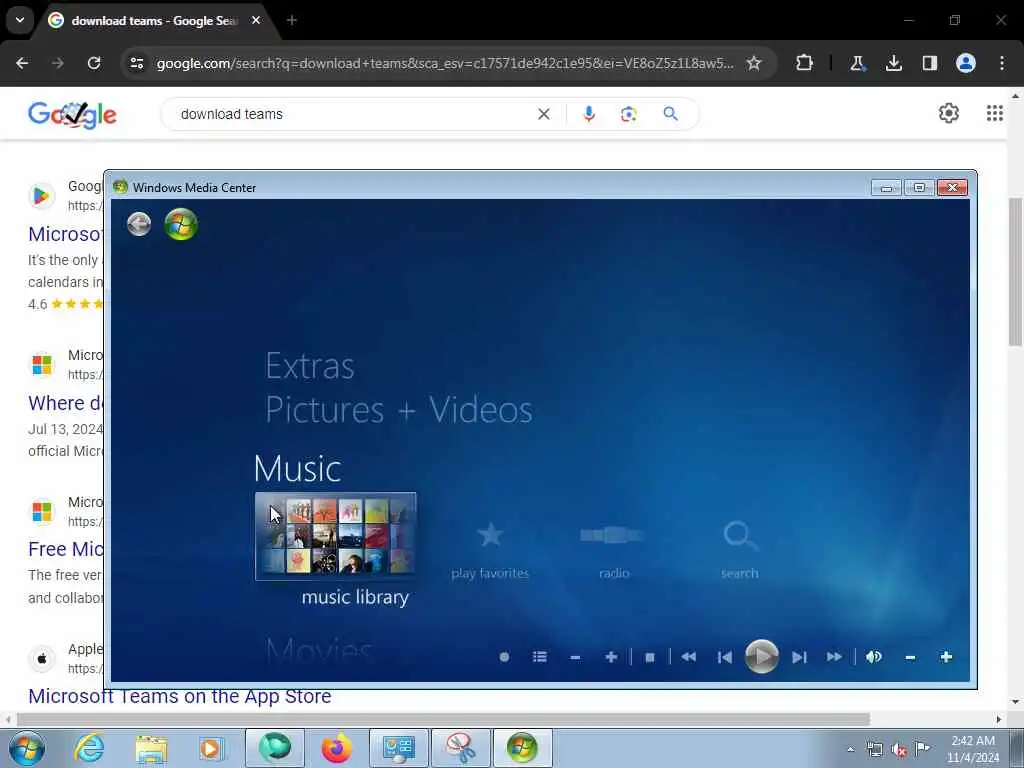Skip to next track
Image resolution: width=1024 pixels, height=768 pixels.
point(799,657)
